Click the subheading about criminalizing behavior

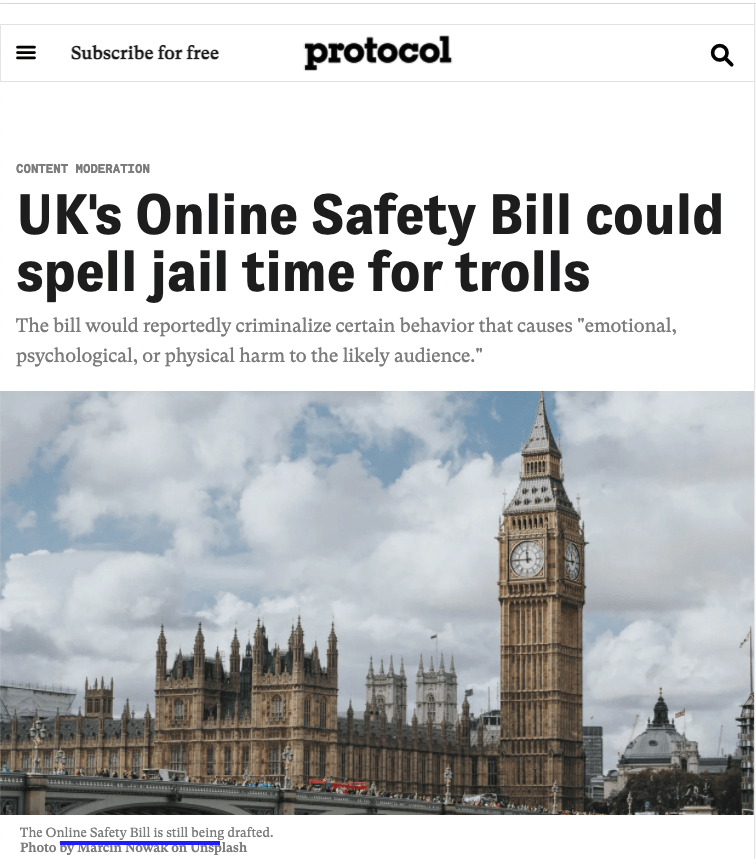[x=346, y=340]
